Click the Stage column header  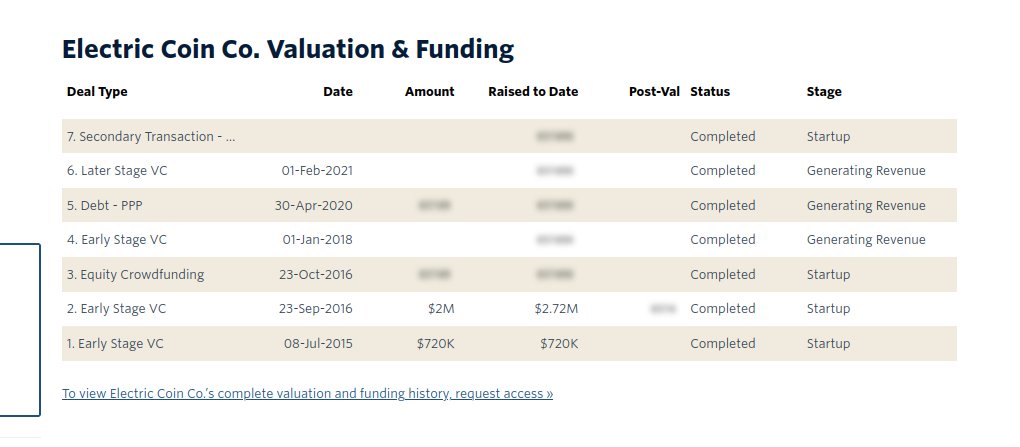coord(824,92)
